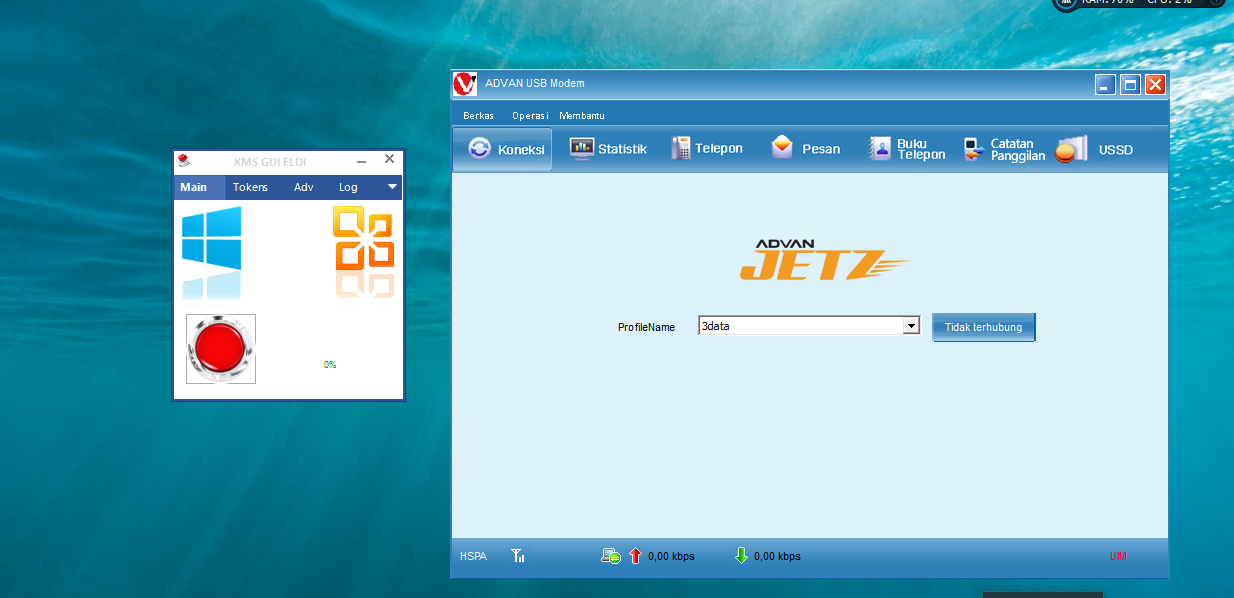The width and height of the screenshot is (1234, 598).
Task: Expand the ProfileName dropdown arrow
Action: tap(910, 326)
